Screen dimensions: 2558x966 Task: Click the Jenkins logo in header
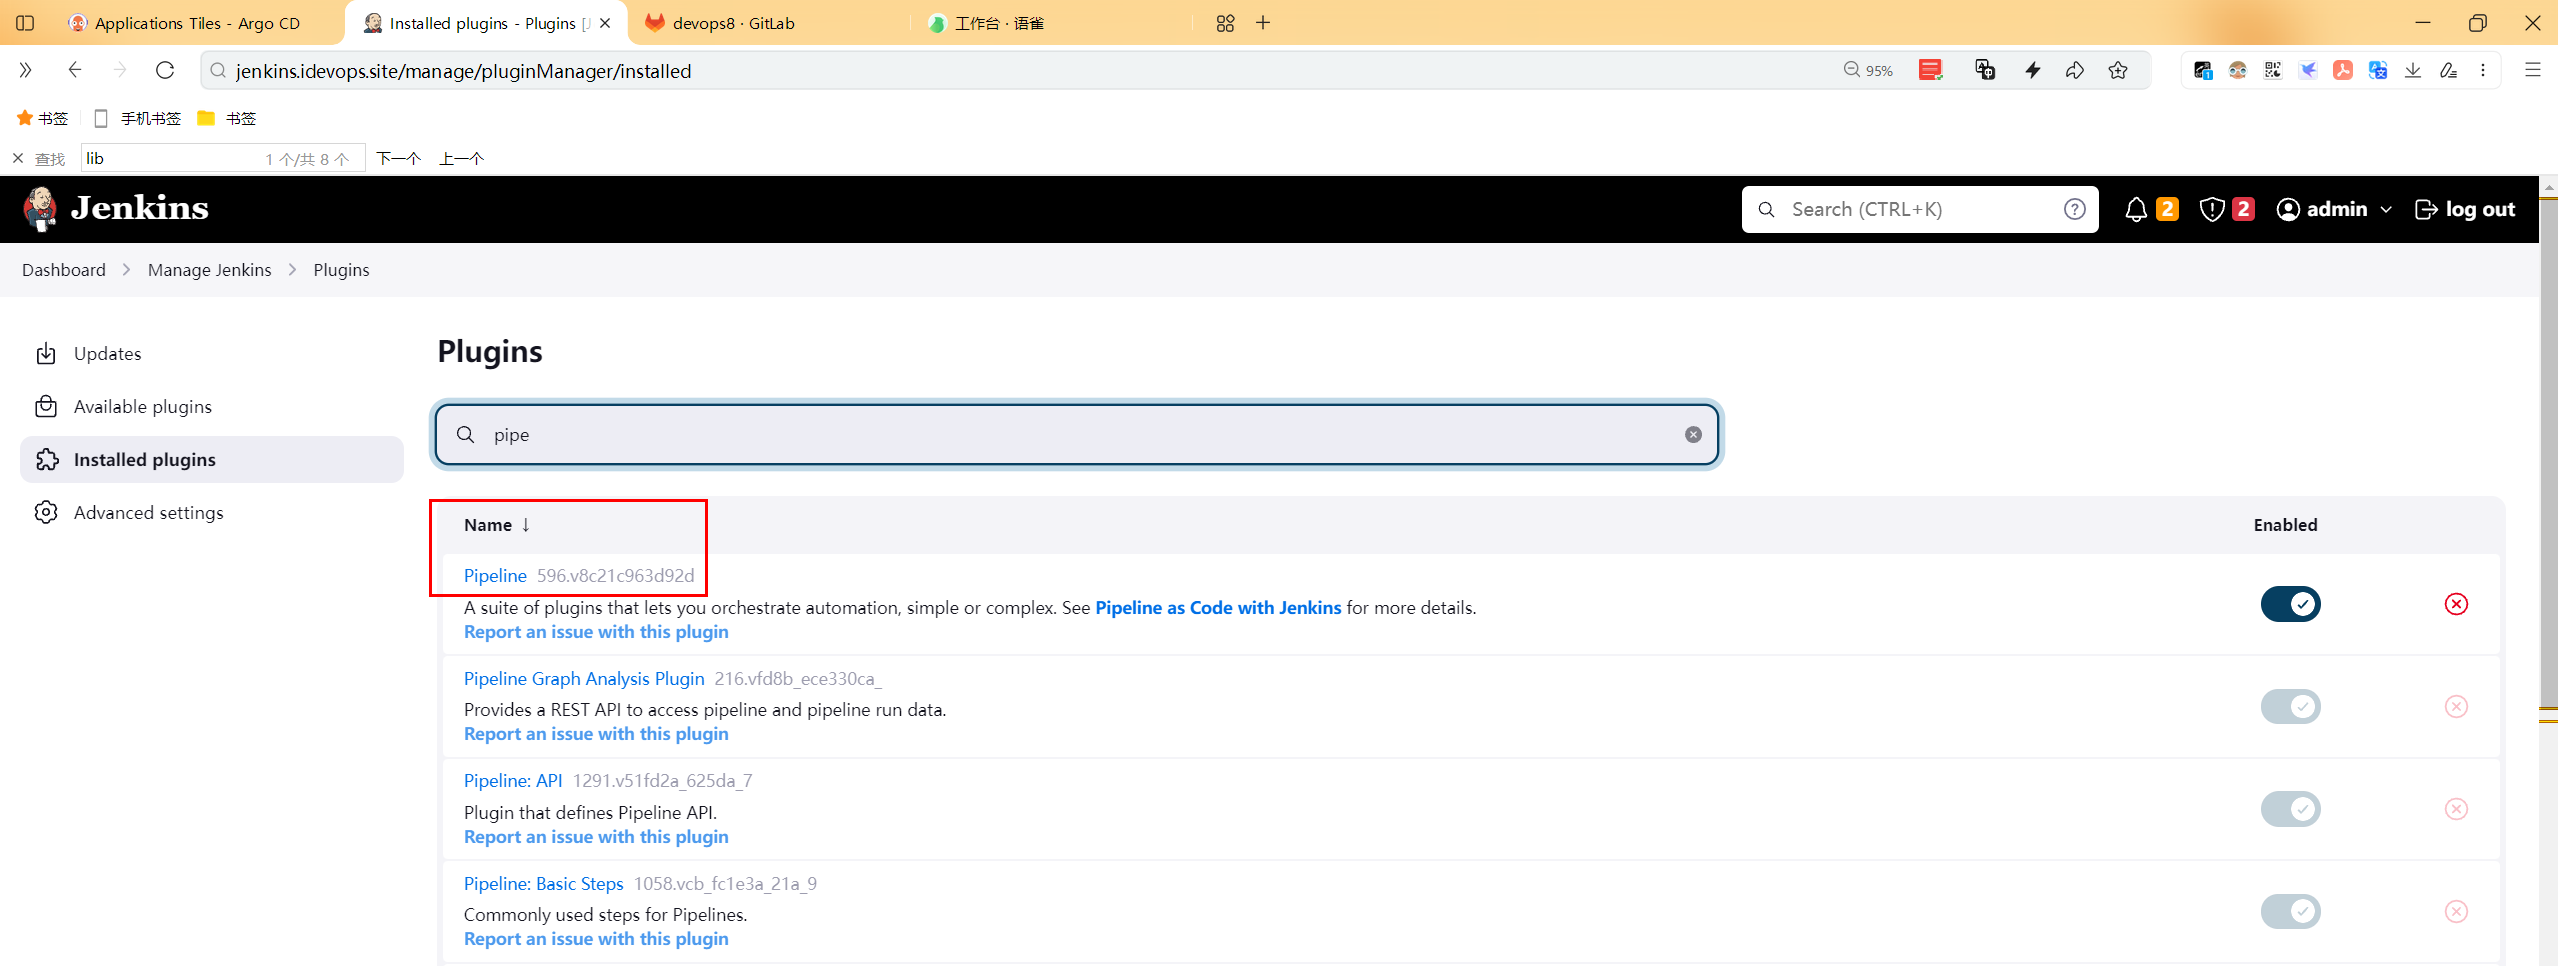pyautogui.click(x=116, y=209)
